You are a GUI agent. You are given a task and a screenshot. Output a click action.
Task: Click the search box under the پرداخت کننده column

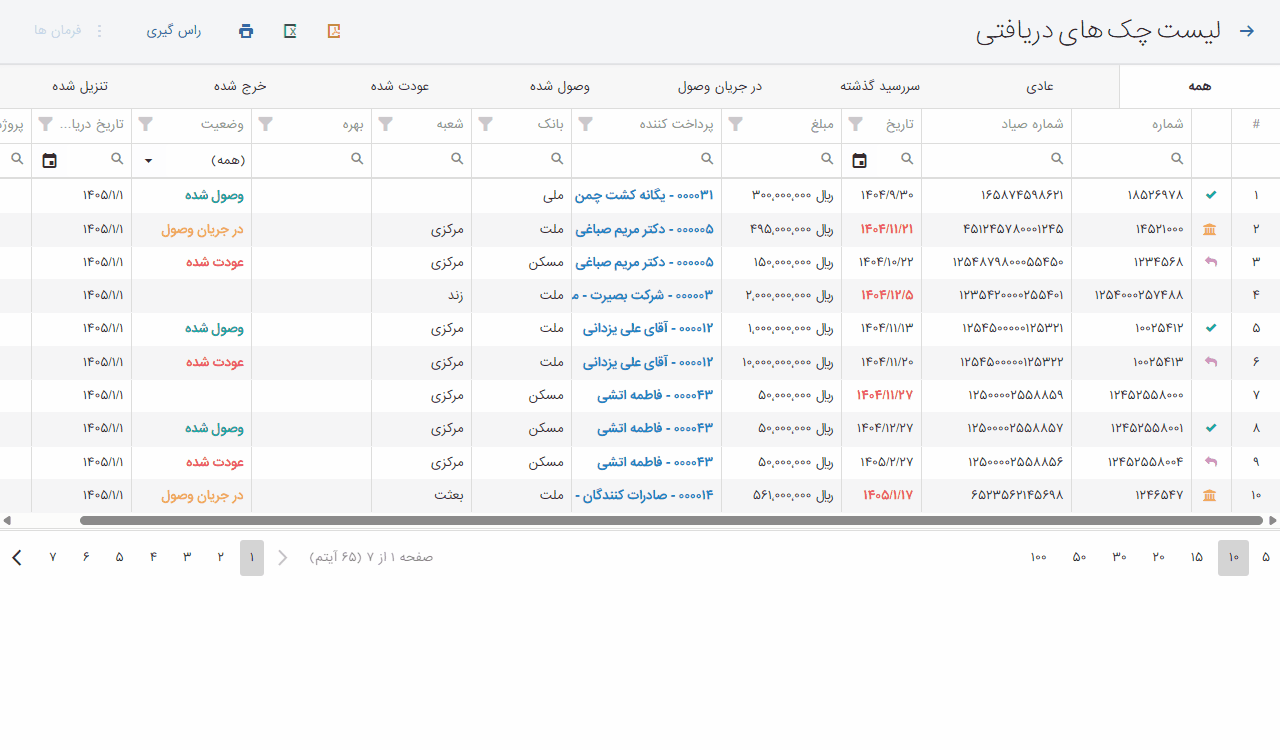click(x=646, y=160)
